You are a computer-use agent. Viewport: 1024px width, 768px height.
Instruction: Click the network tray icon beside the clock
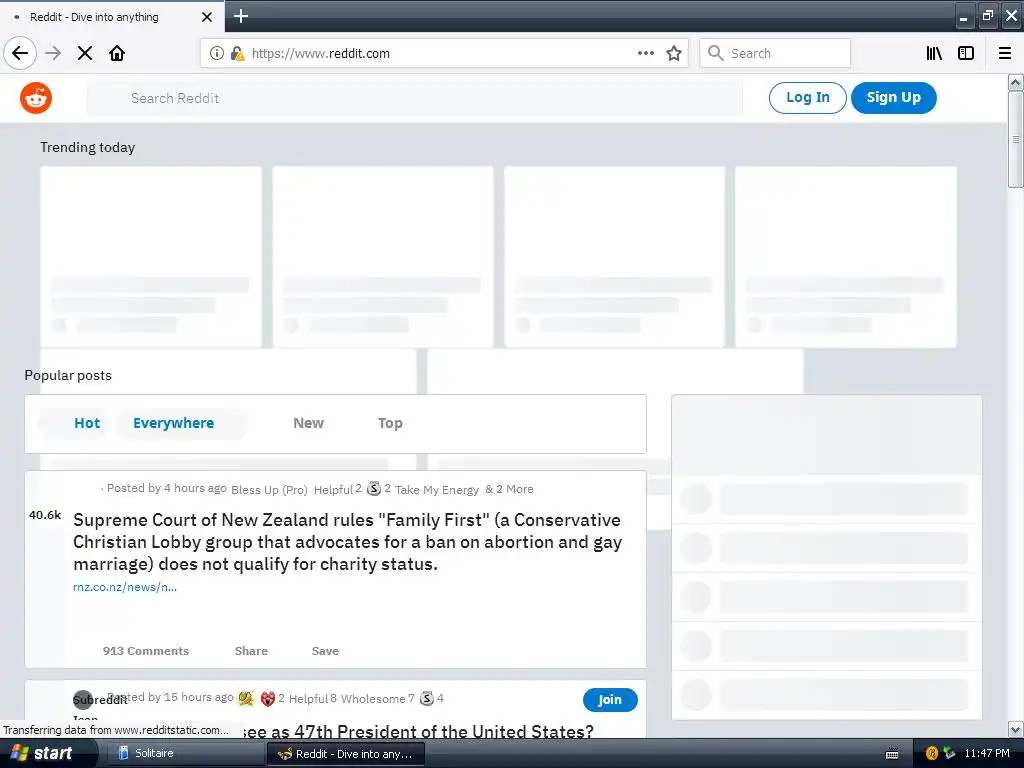[949, 753]
